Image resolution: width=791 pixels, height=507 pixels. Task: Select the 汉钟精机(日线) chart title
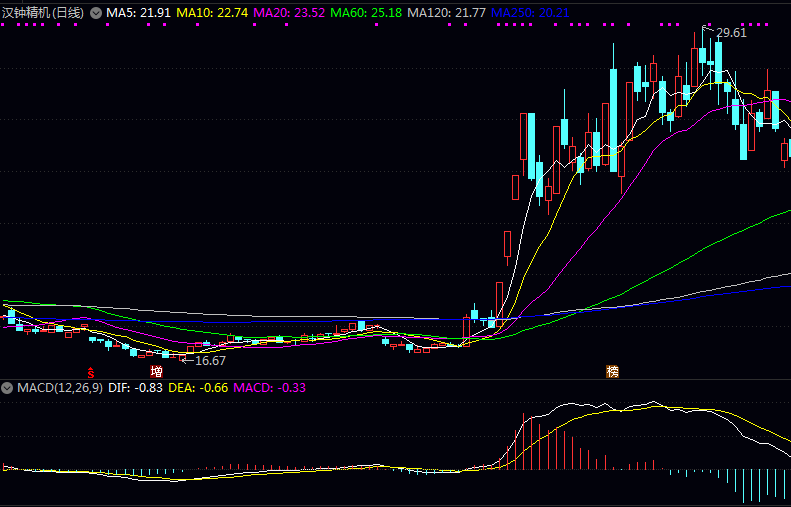pos(43,13)
